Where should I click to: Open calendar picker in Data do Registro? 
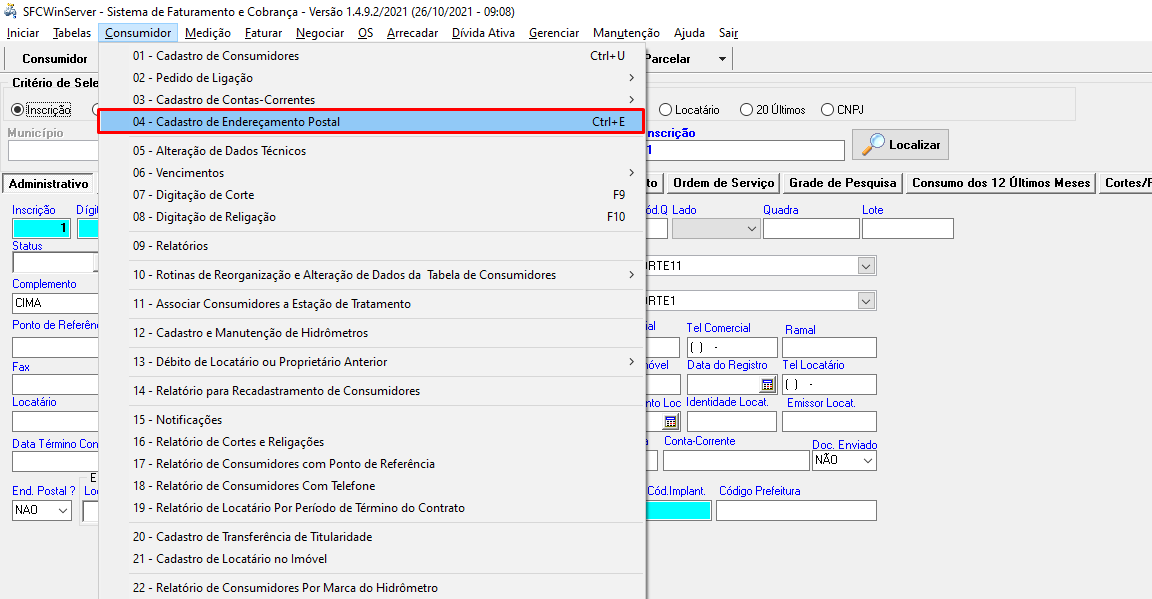point(767,384)
